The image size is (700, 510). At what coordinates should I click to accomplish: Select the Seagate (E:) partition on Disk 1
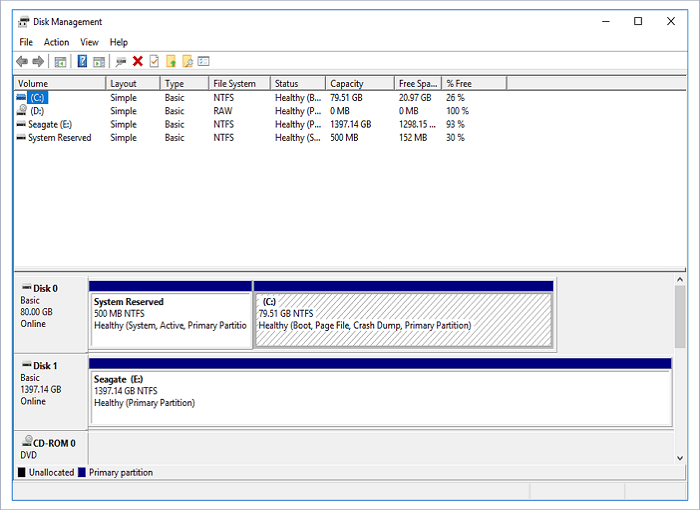pos(380,397)
